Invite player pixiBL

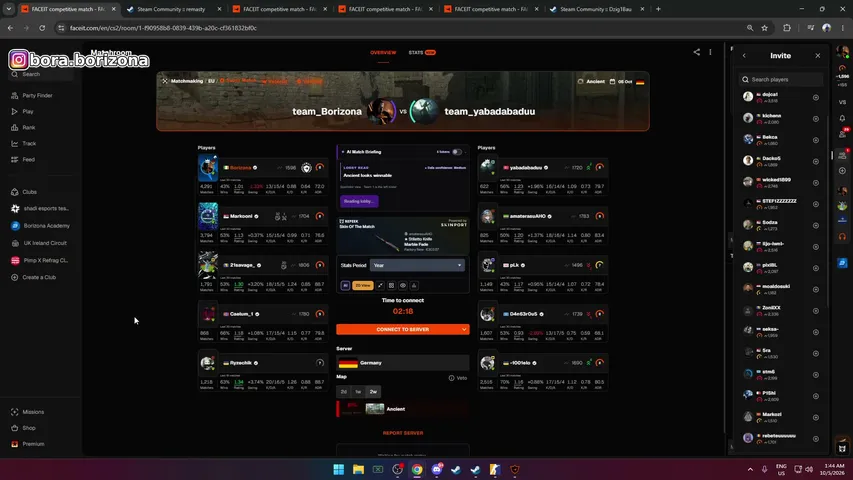(x=815, y=268)
